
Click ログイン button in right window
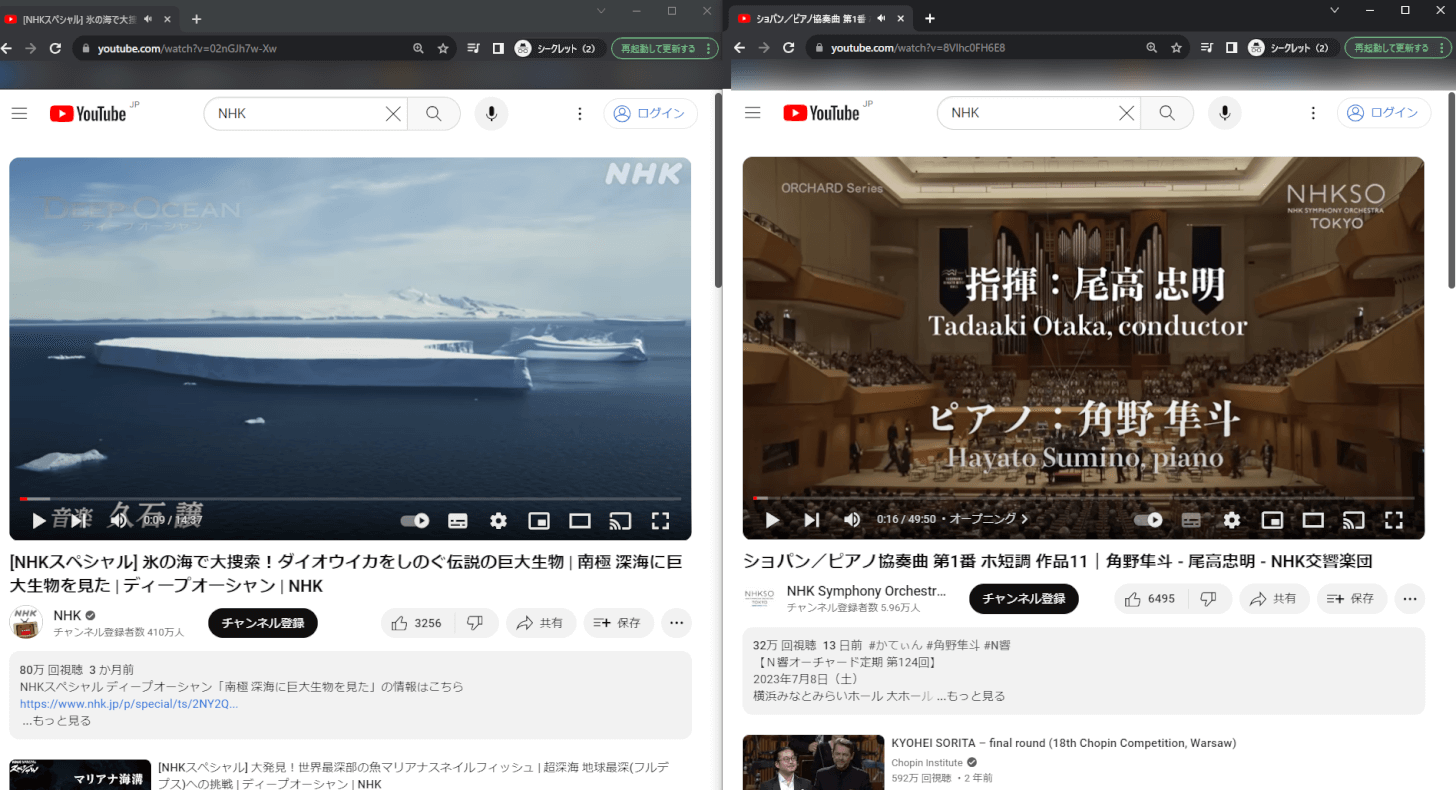click(x=1384, y=113)
